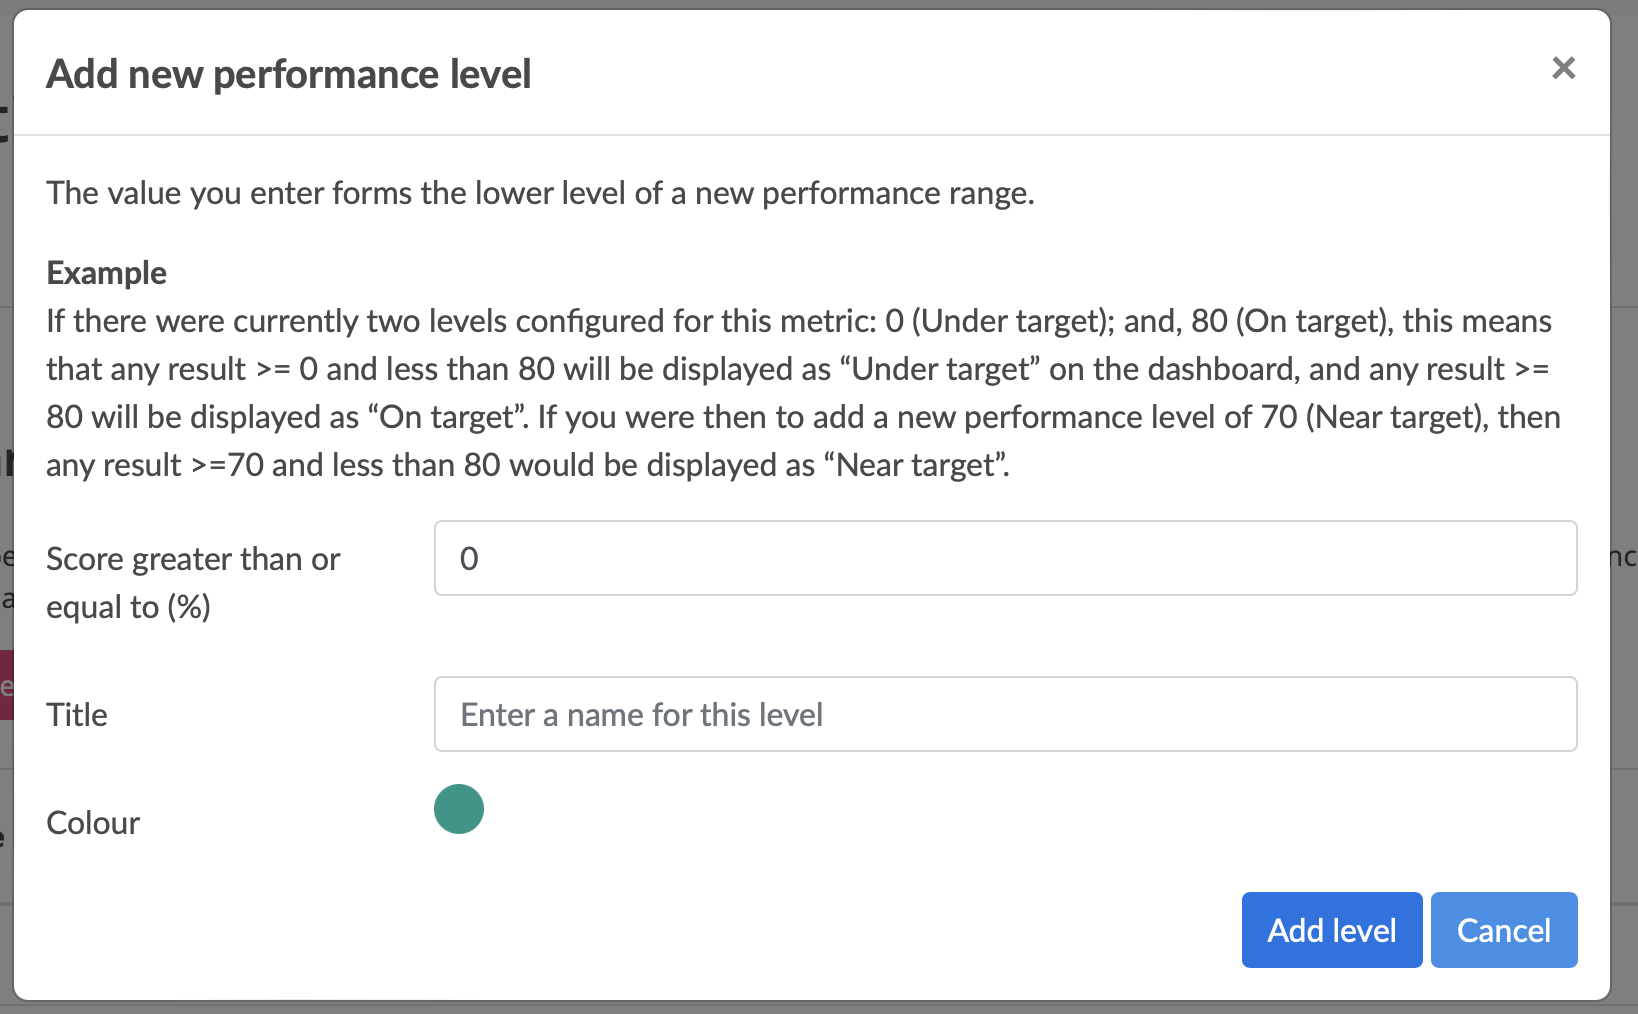Click the 'Add new performance level' heading
This screenshot has width=1638, height=1014.
(x=289, y=75)
